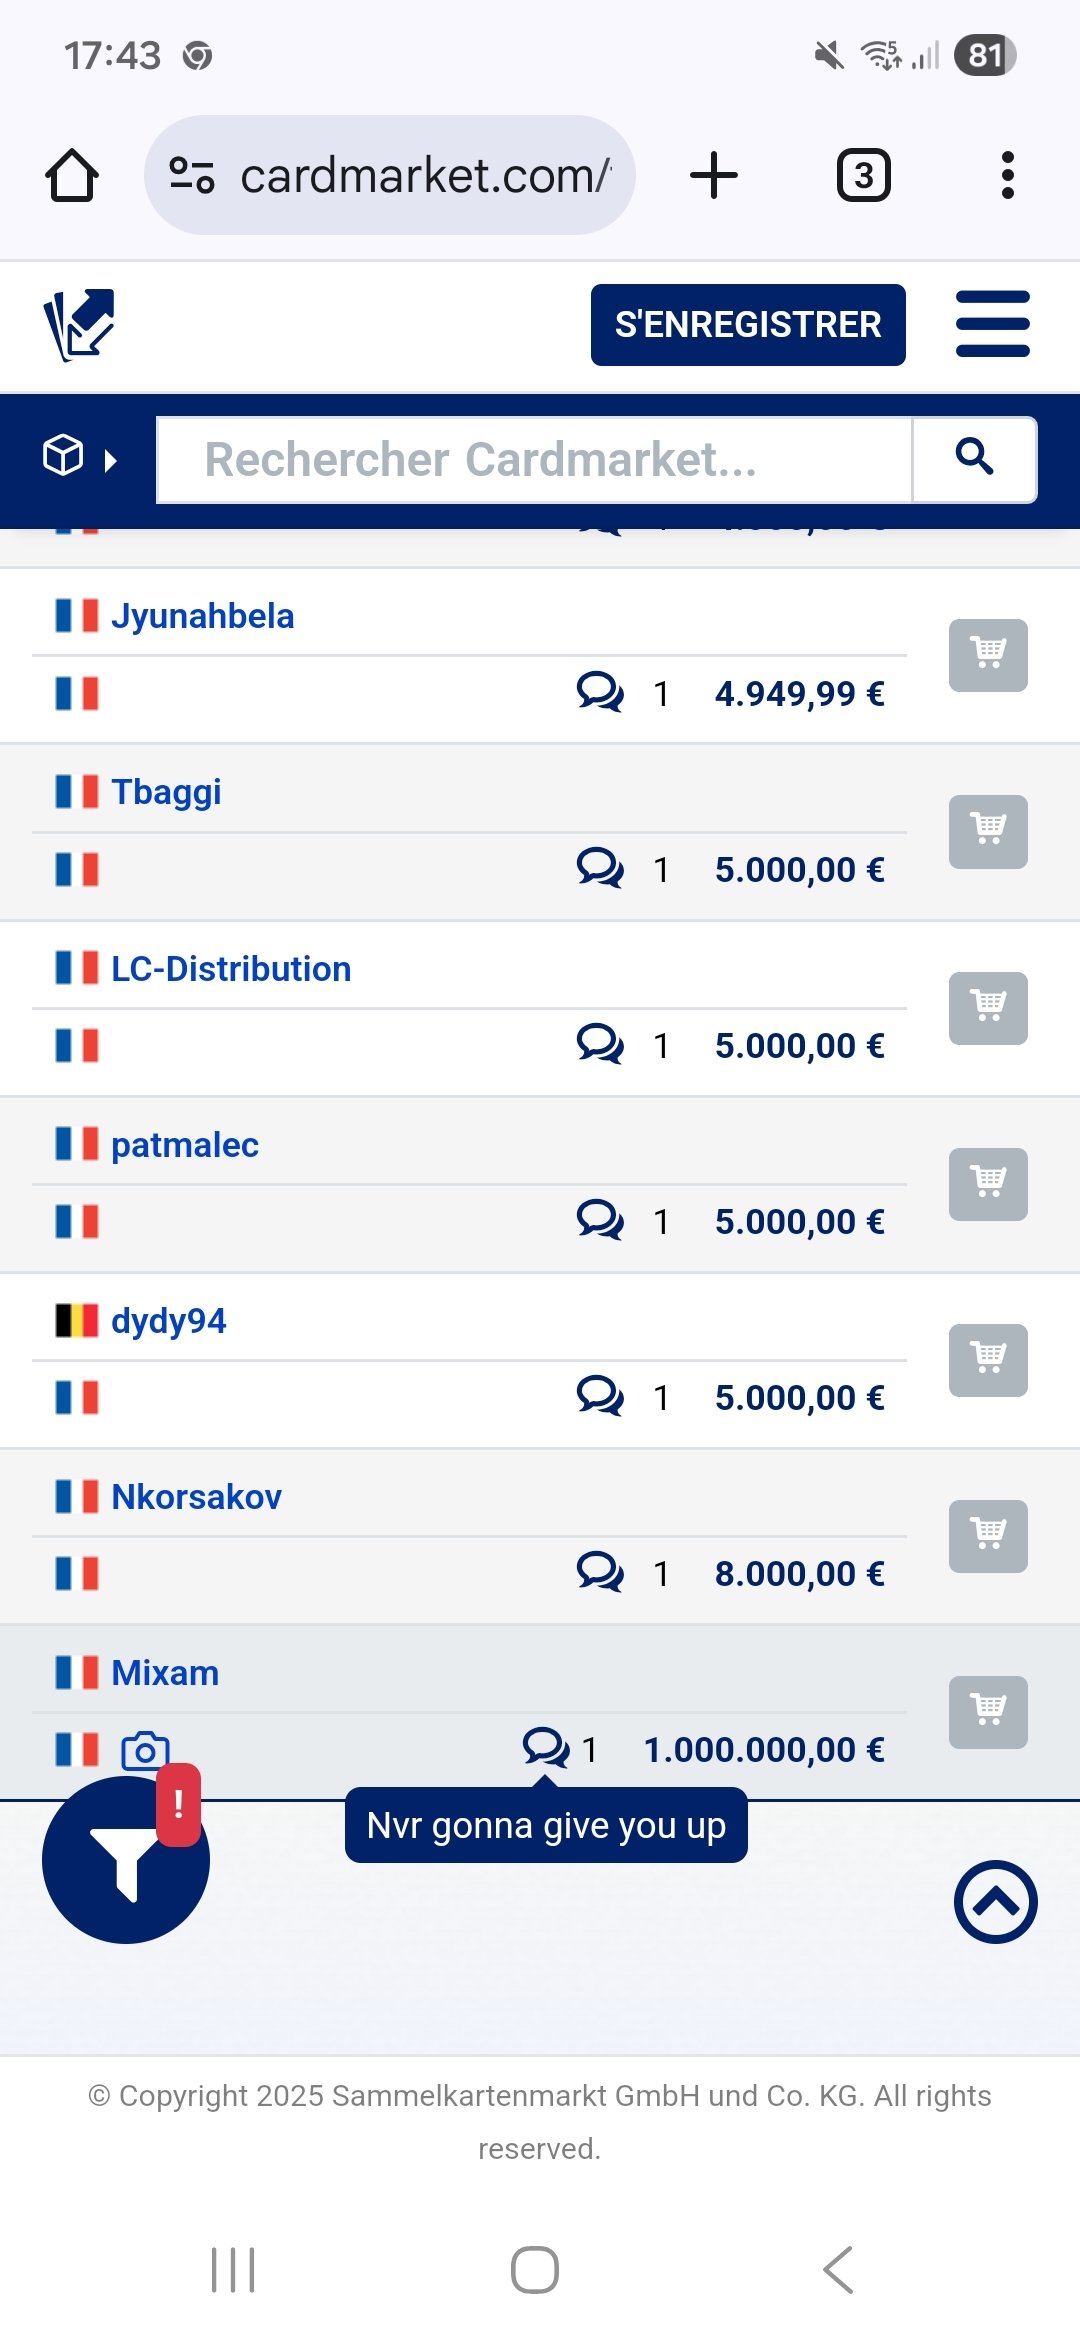The height and width of the screenshot is (2340, 1080).
Task: Add Tbaggi's 5.000,00 € offer to cart
Action: tap(988, 831)
